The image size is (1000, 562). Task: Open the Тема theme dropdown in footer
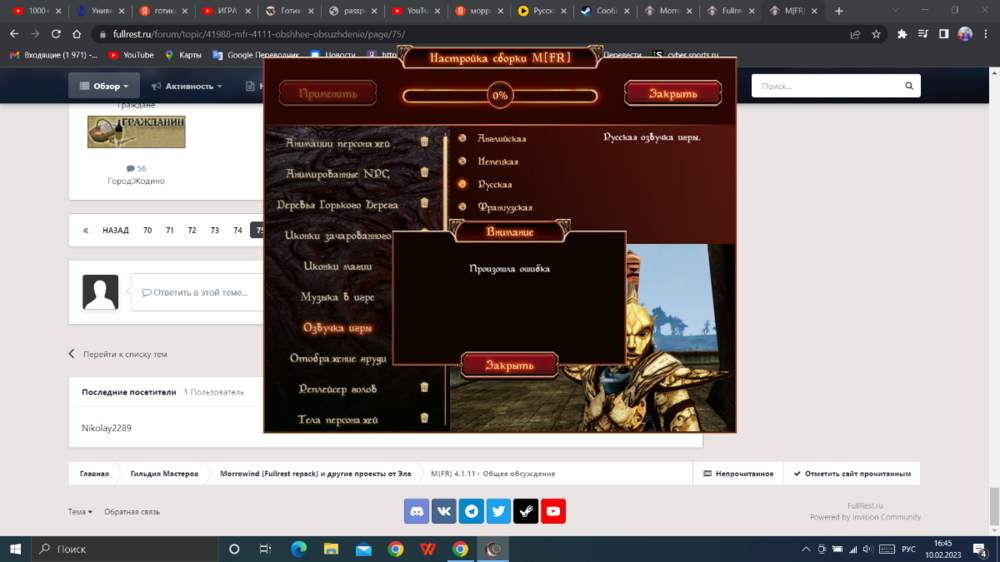tap(80, 512)
